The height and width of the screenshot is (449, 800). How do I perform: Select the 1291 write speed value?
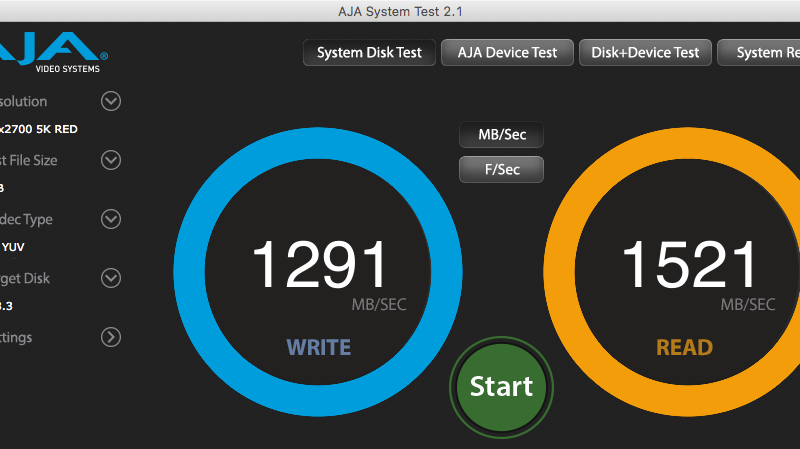coord(318,265)
